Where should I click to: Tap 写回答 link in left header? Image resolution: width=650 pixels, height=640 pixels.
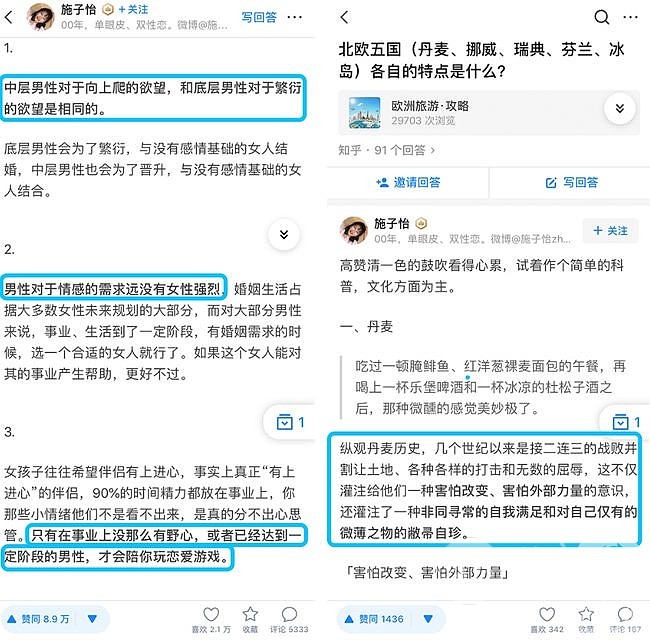(259, 17)
